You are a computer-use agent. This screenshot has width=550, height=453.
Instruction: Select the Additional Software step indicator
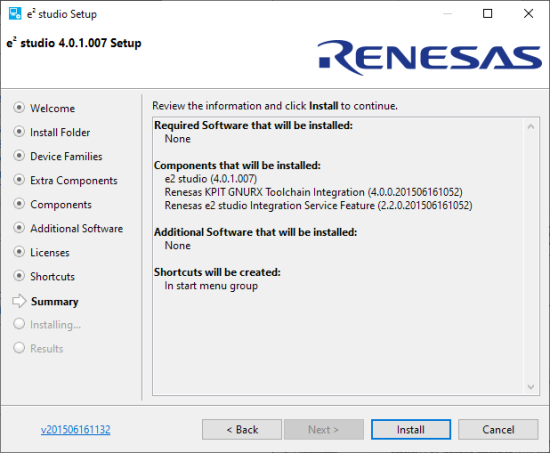click(19, 228)
